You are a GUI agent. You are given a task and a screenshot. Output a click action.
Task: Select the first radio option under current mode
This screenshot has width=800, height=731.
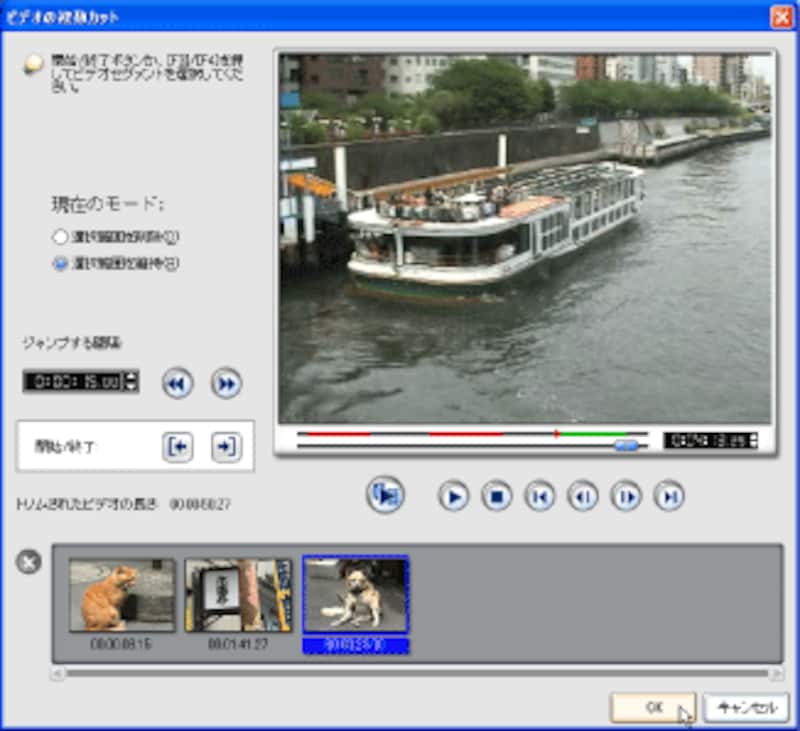[x=61, y=237]
